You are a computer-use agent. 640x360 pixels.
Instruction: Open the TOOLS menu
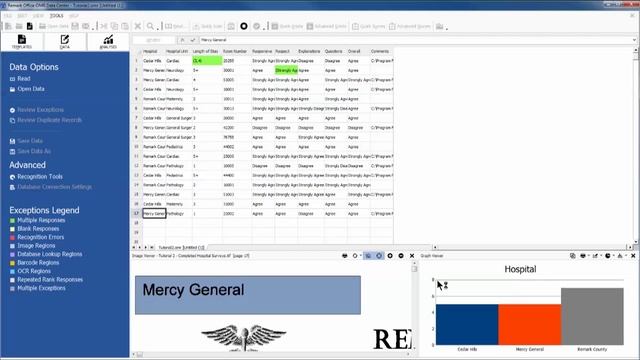click(x=56, y=16)
